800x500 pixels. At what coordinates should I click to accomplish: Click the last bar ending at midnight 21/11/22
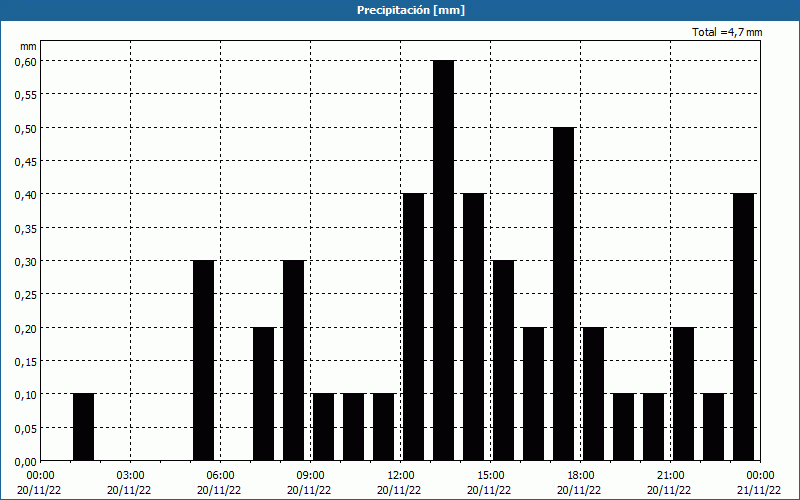tap(743, 327)
